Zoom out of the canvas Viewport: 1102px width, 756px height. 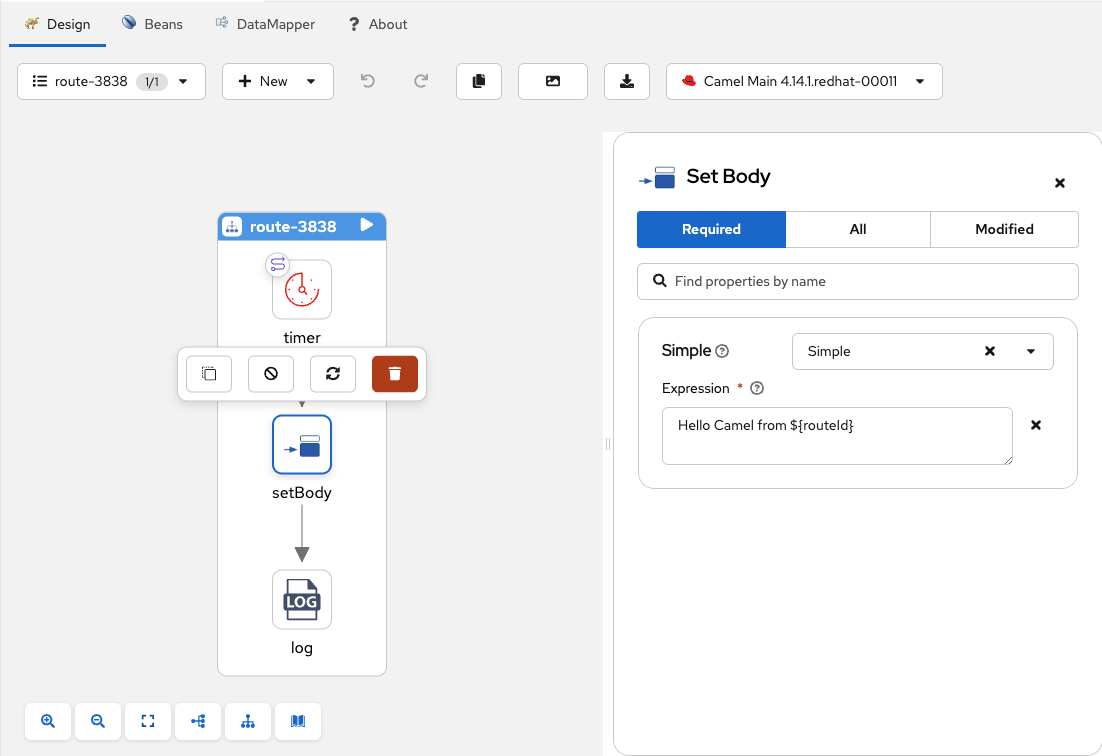(98, 721)
